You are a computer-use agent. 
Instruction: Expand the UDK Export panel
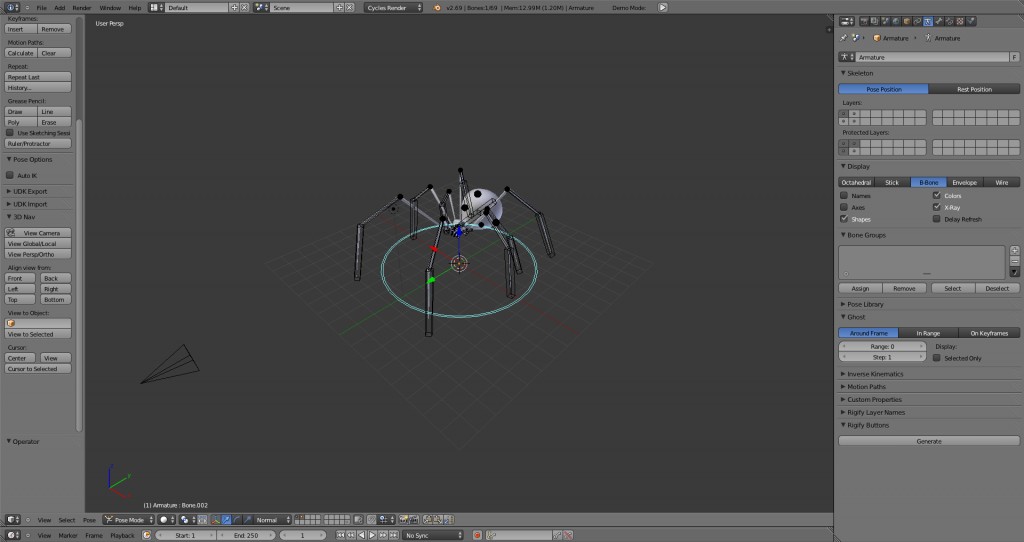(30, 191)
